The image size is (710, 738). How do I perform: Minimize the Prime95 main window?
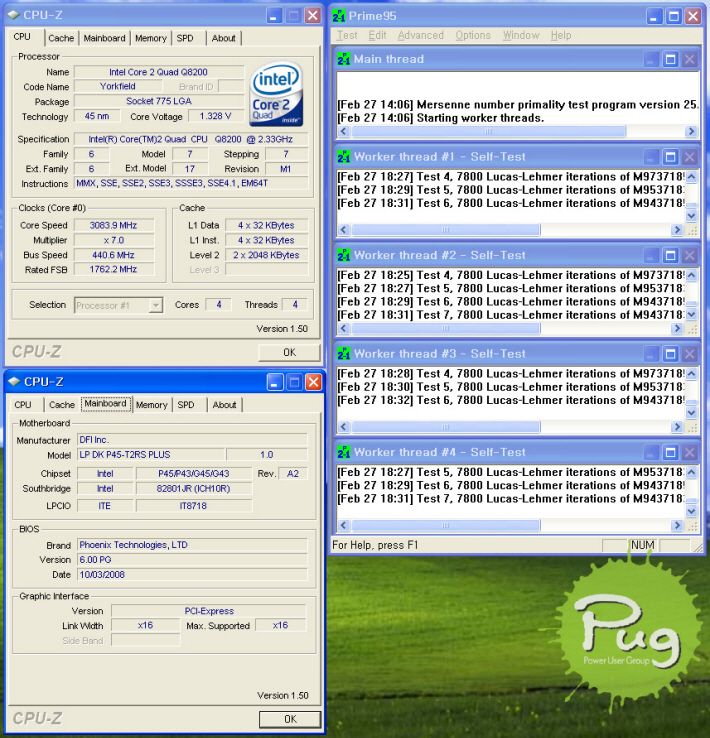pos(653,16)
